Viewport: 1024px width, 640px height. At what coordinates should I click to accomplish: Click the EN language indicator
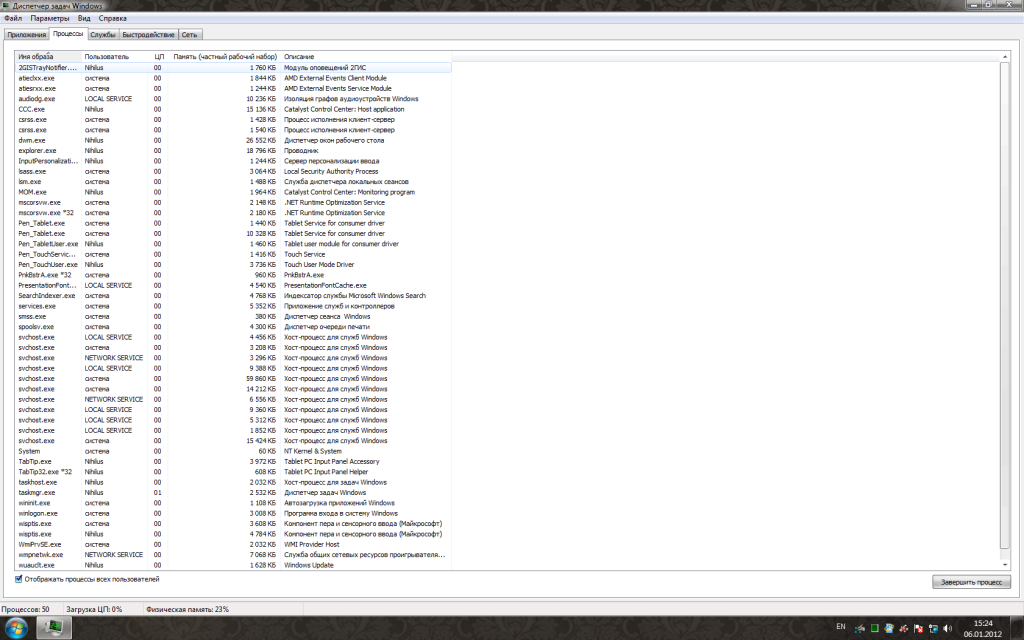pos(840,626)
